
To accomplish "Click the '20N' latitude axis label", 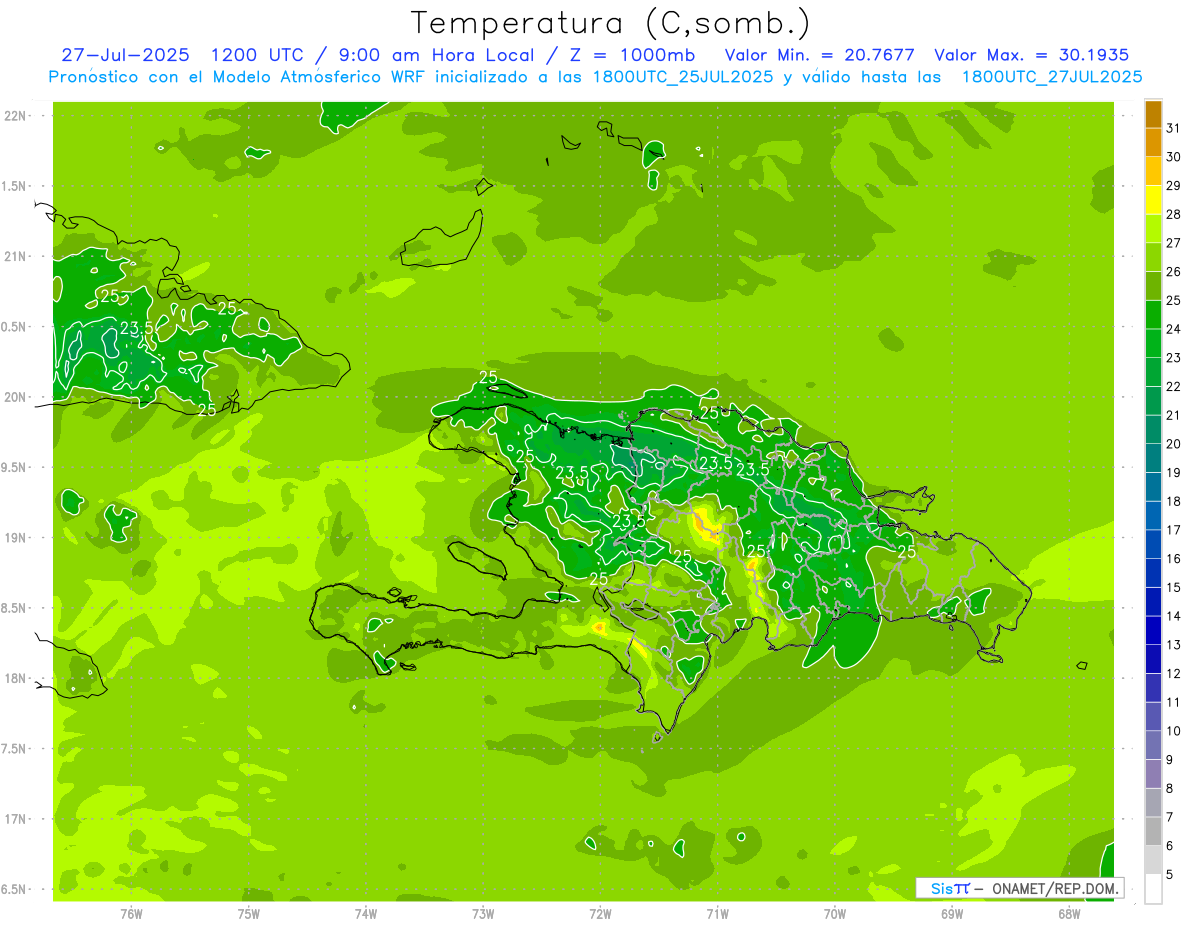I will click(15, 397).
